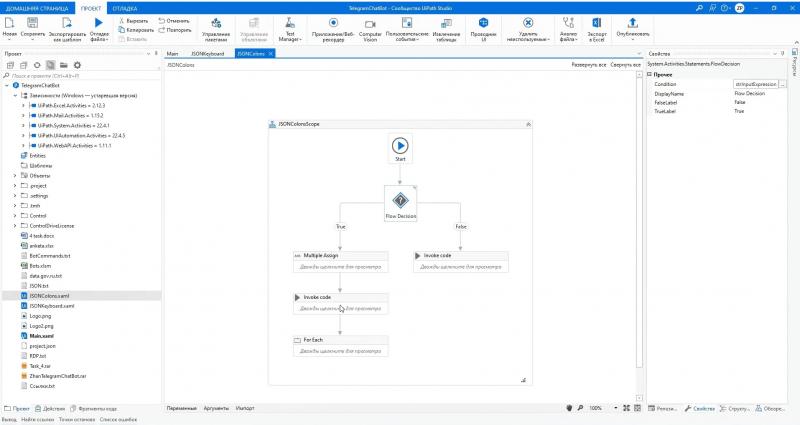Open search icon in title bar
The image size is (800, 425).
coord(699,8)
